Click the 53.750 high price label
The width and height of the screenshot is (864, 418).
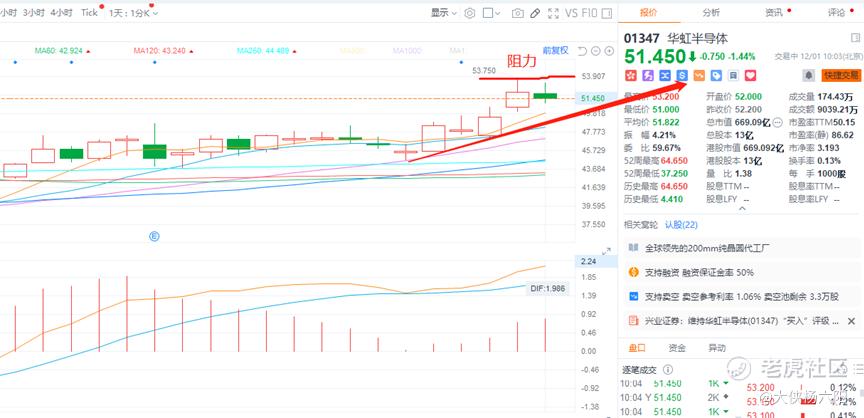(x=484, y=70)
